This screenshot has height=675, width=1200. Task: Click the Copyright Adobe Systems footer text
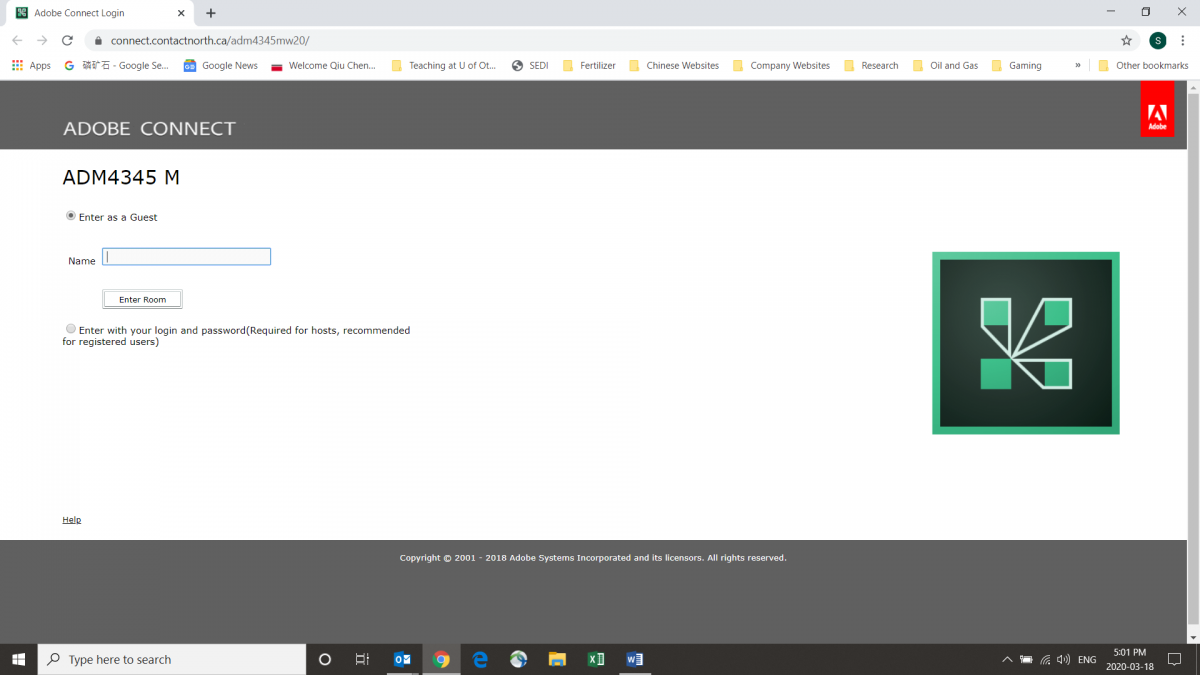[x=593, y=558]
